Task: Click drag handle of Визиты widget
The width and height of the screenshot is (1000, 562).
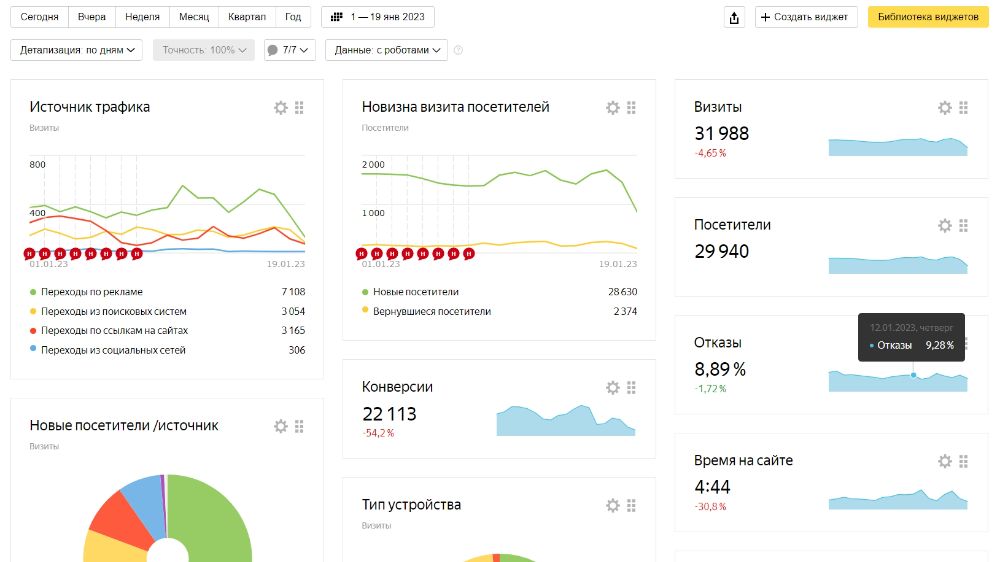Action: [x=964, y=108]
